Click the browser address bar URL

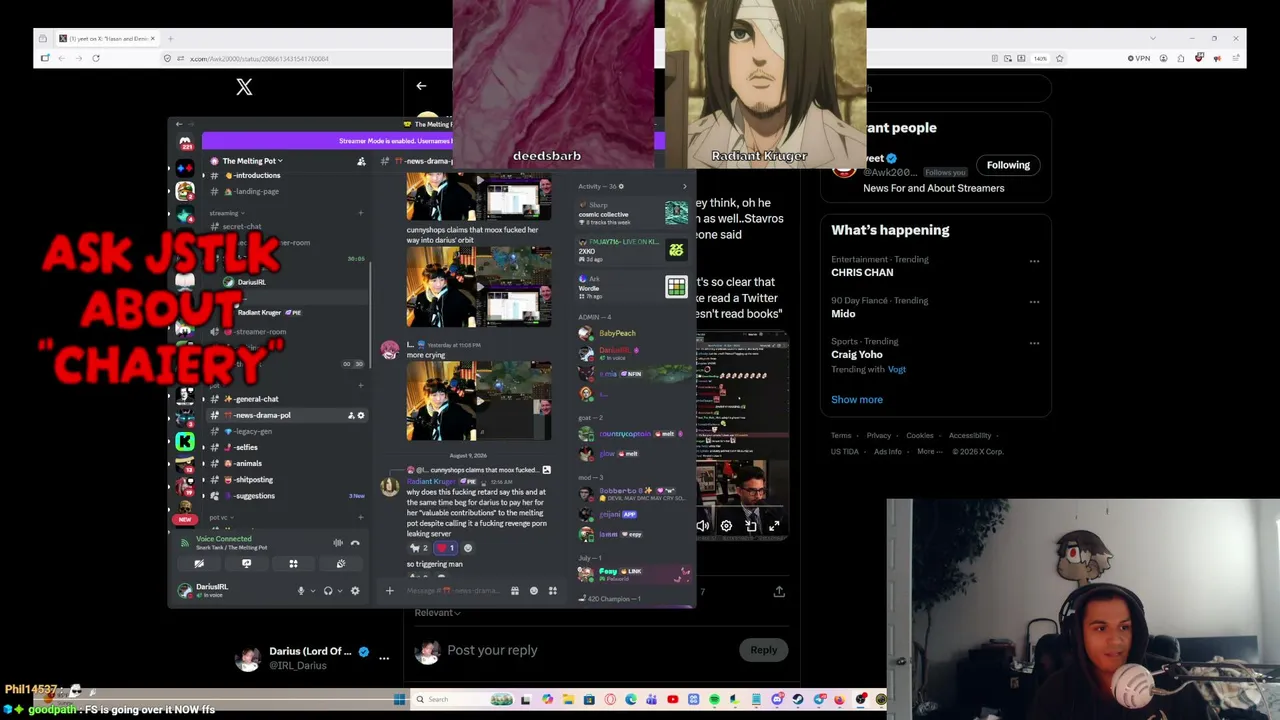click(x=259, y=58)
